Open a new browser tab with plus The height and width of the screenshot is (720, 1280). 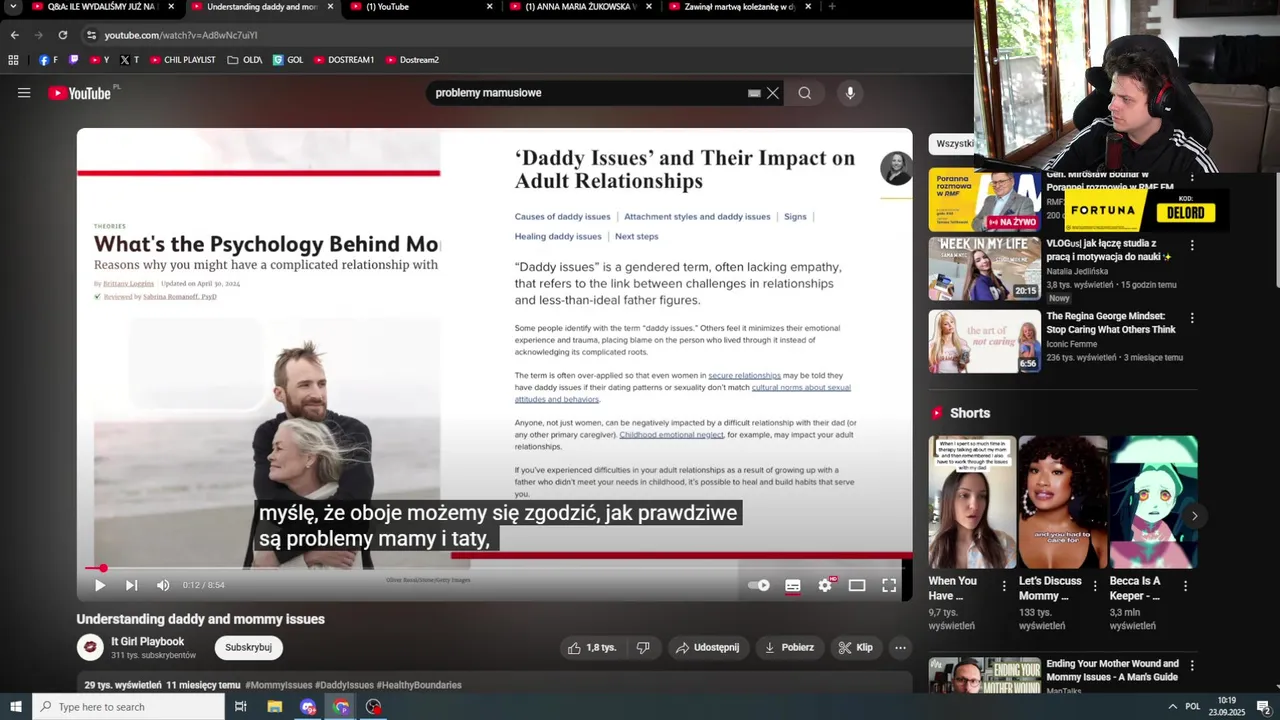832,7
